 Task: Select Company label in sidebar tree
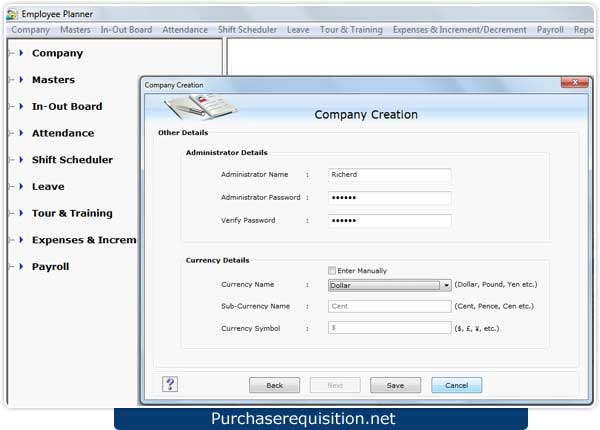[57, 54]
